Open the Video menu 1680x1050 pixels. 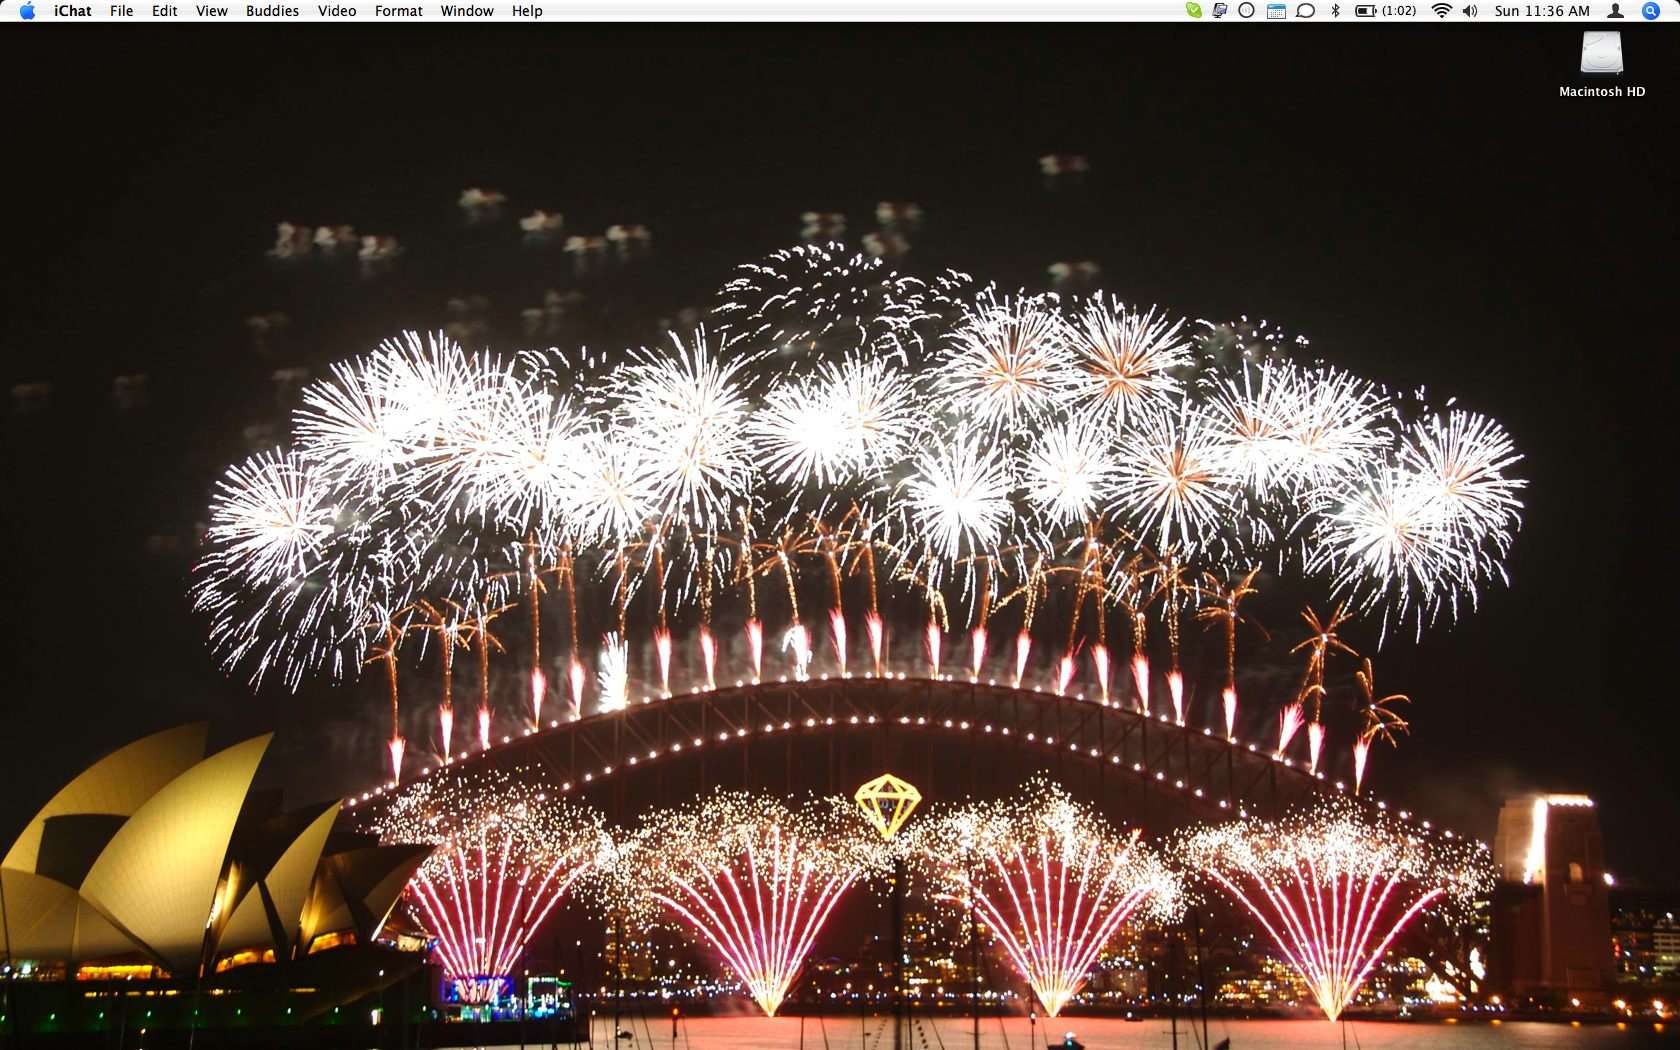pyautogui.click(x=337, y=11)
